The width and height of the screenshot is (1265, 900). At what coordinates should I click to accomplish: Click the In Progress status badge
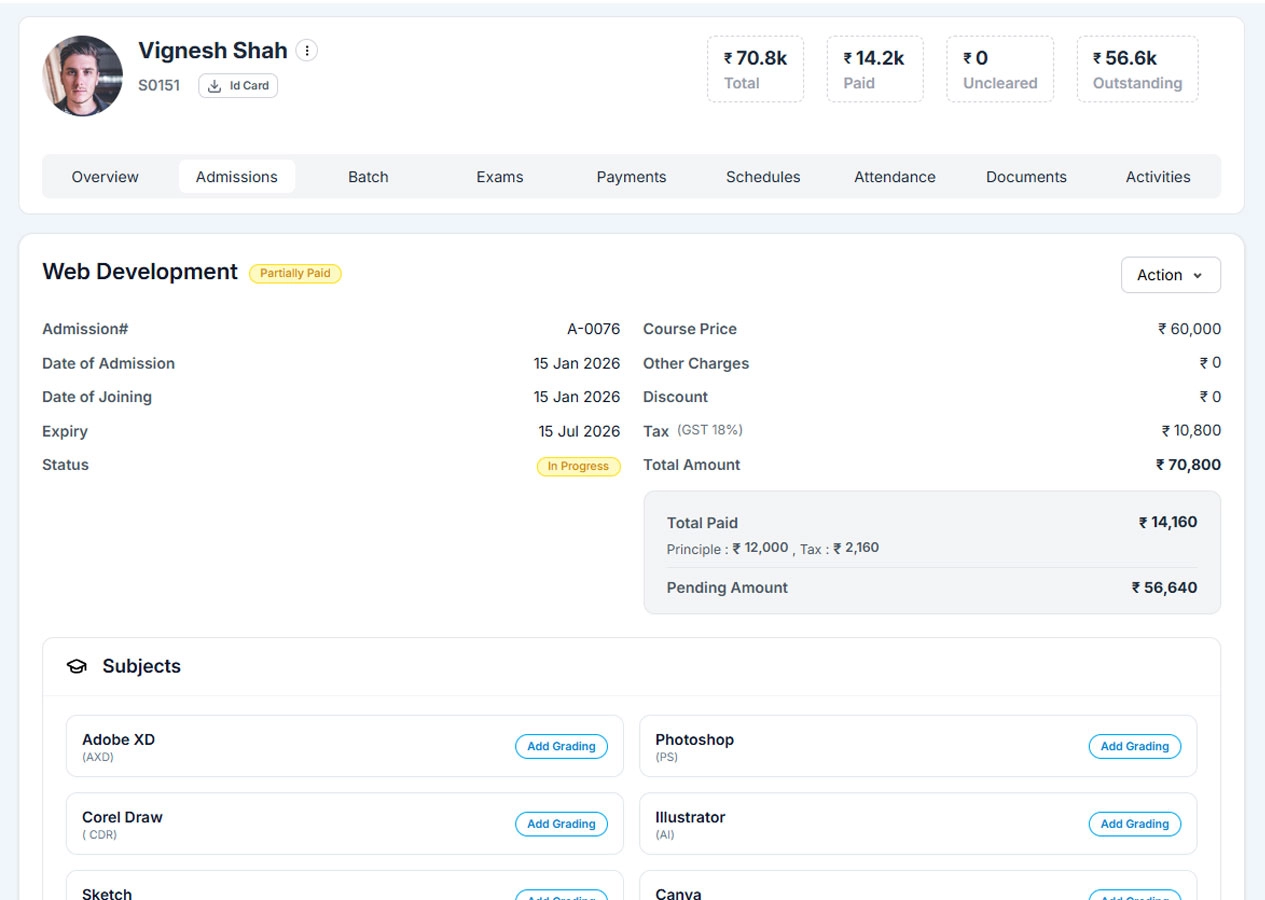(578, 466)
